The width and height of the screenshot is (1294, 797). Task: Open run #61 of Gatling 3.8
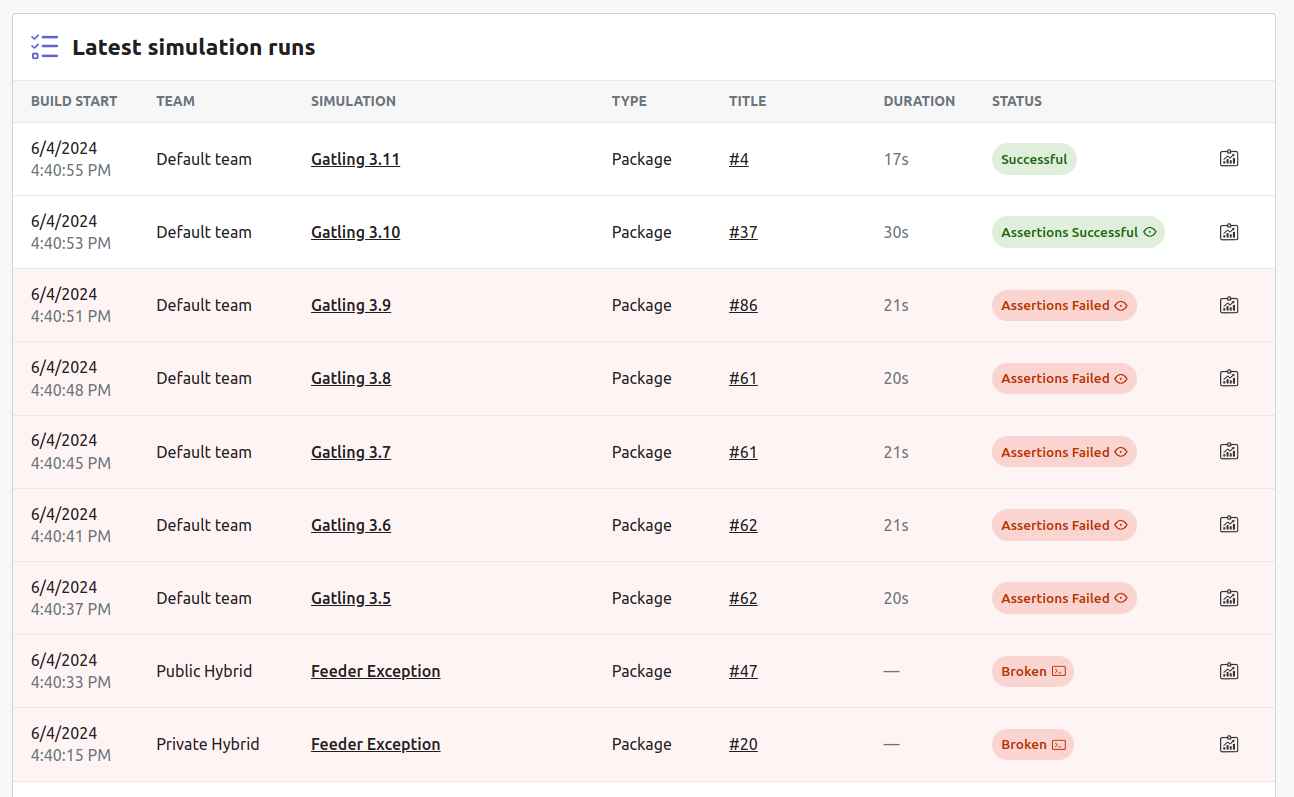click(743, 378)
